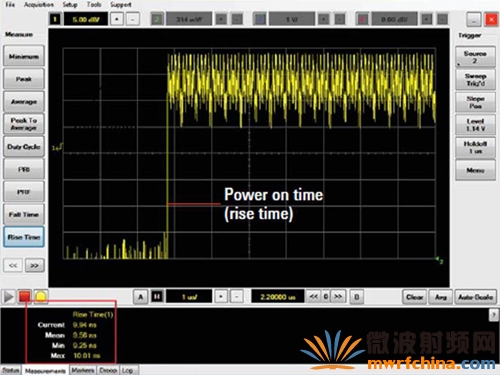Click the Duty Cycle measure button
The width and height of the screenshot is (500, 375).
point(24,147)
